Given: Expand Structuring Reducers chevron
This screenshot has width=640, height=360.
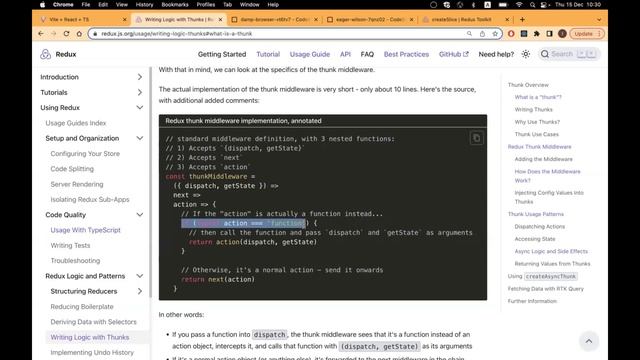Looking at the screenshot, I should [140, 291].
